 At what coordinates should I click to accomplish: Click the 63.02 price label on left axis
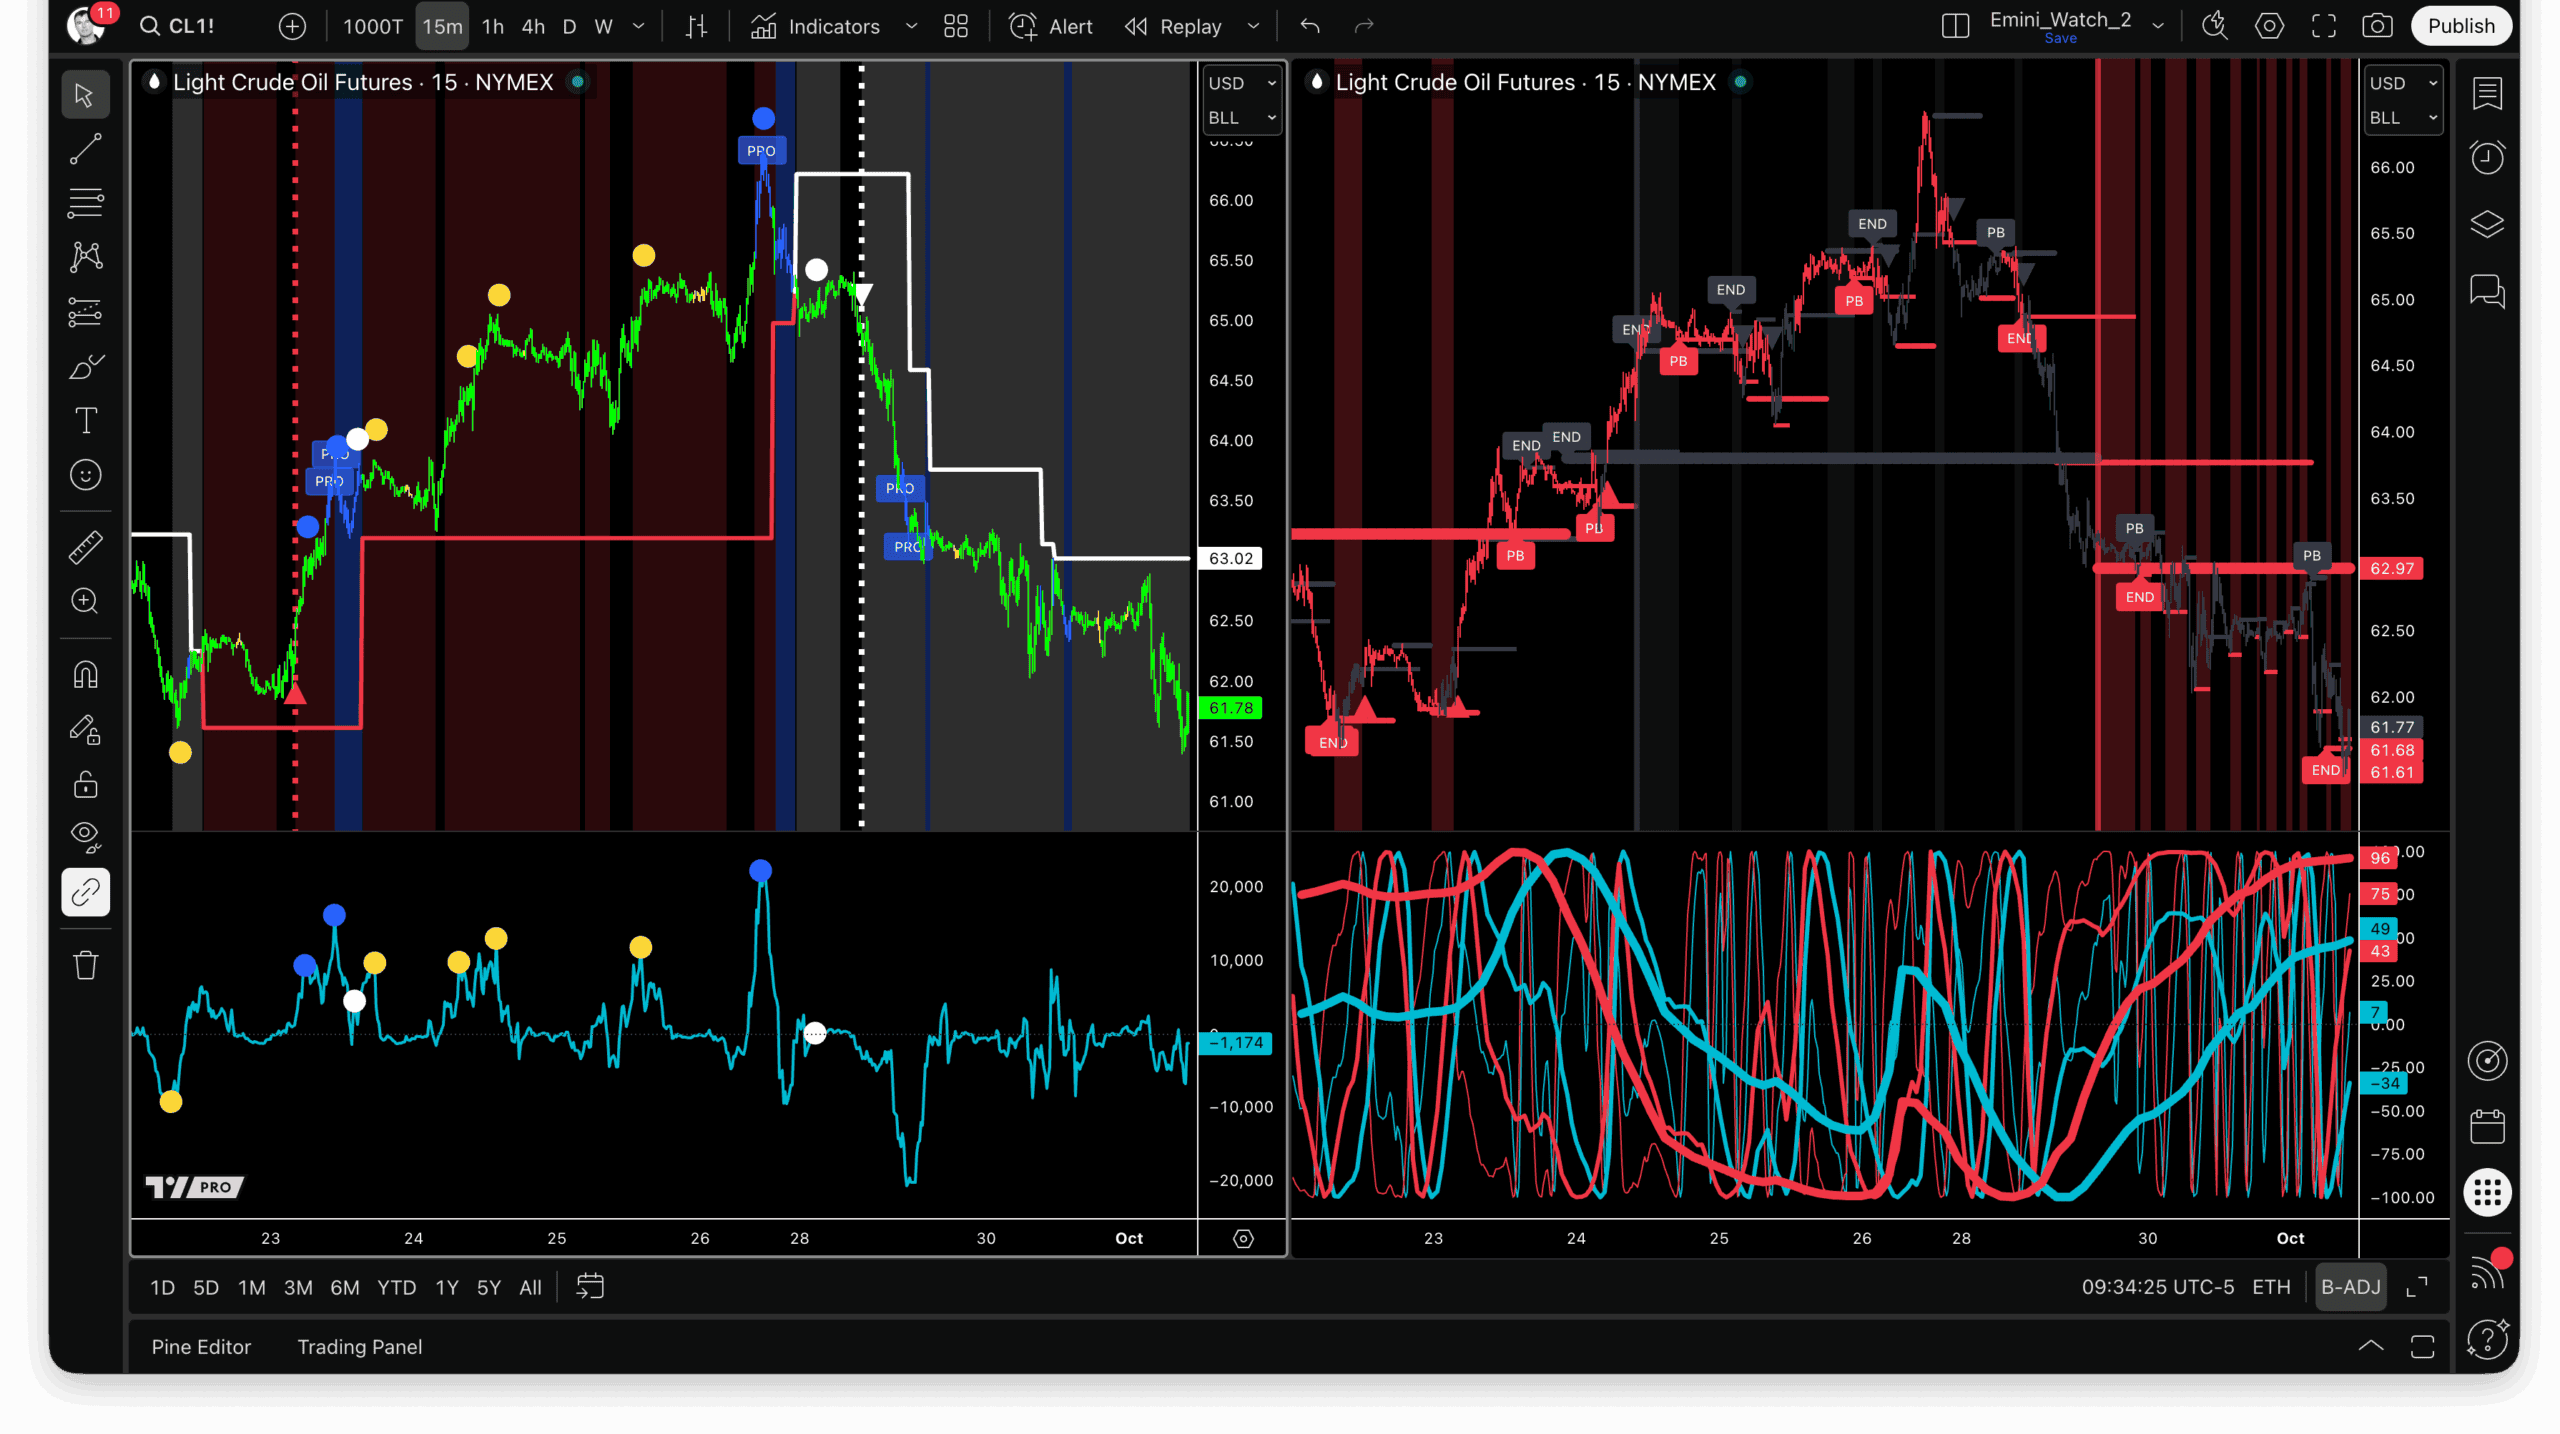tap(1230, 558)
